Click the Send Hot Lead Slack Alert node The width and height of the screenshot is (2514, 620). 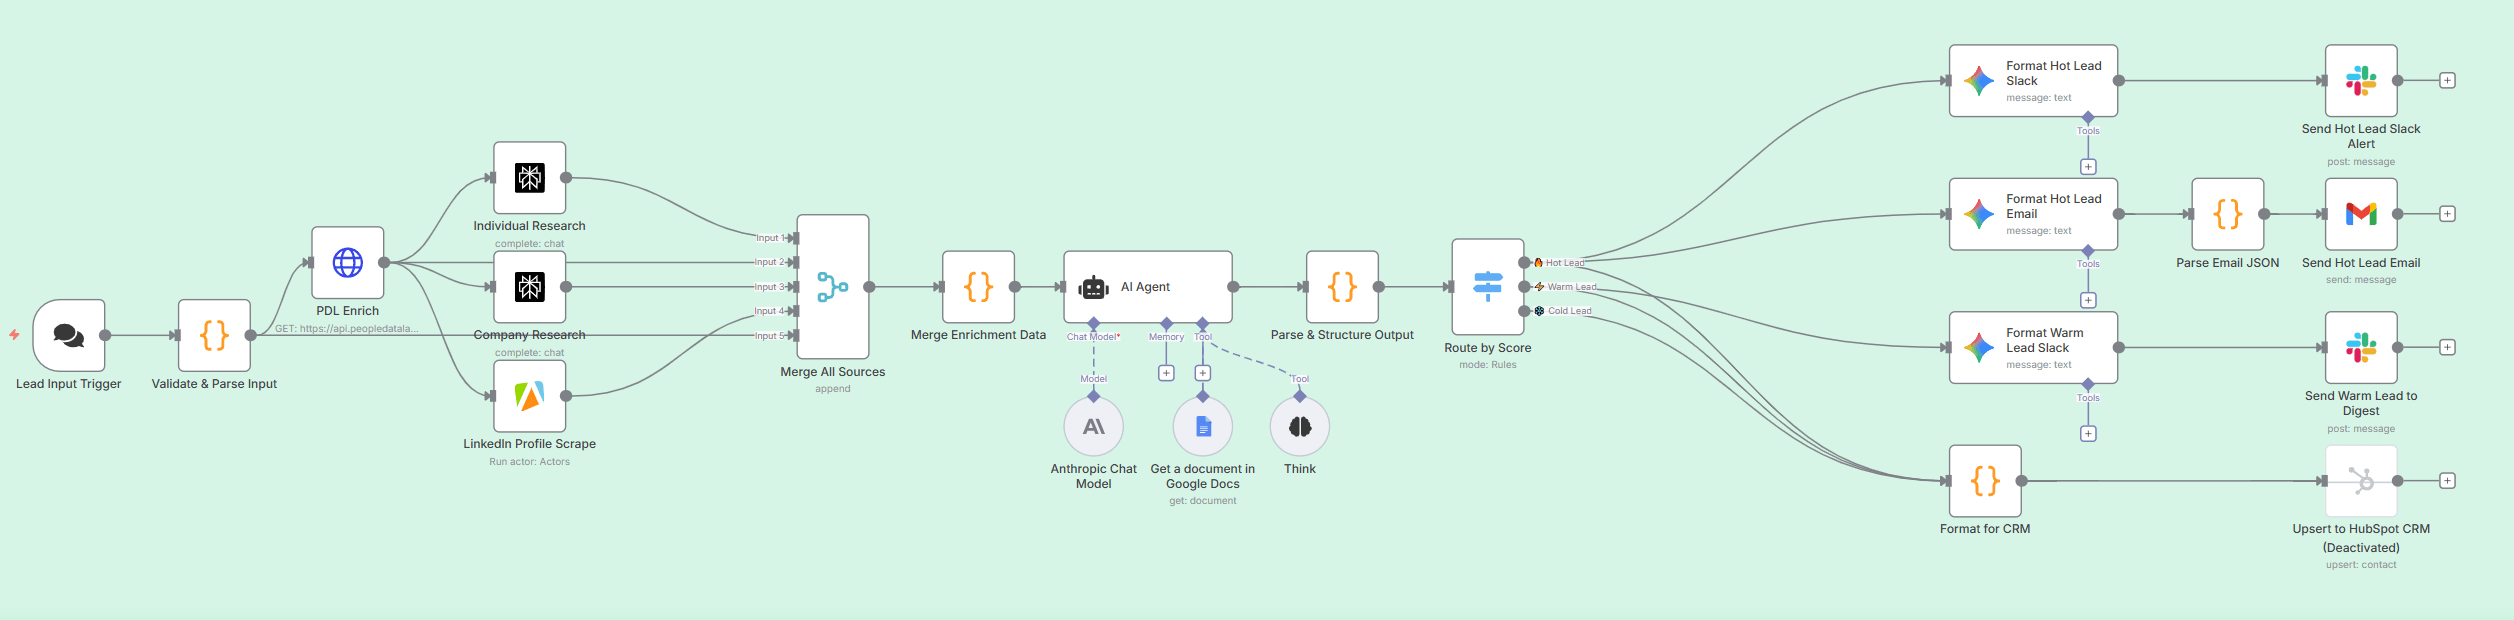tap(2360, 81)
